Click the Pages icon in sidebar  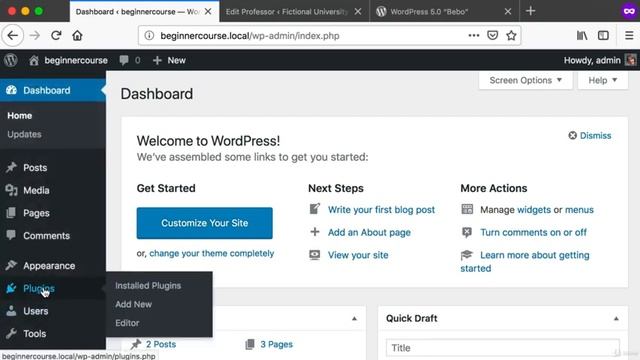pos(11,213)
